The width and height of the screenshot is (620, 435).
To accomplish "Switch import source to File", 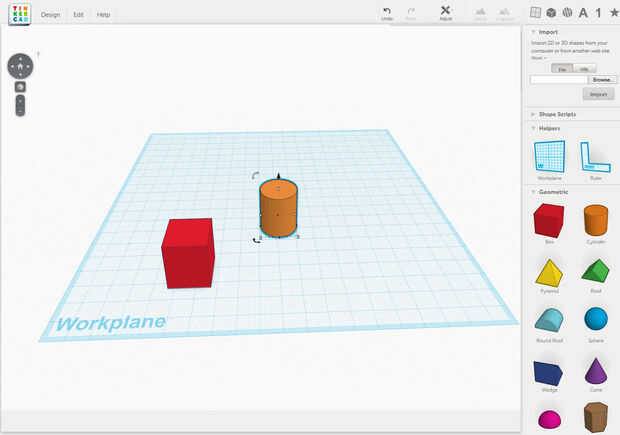I will (562, 69).
